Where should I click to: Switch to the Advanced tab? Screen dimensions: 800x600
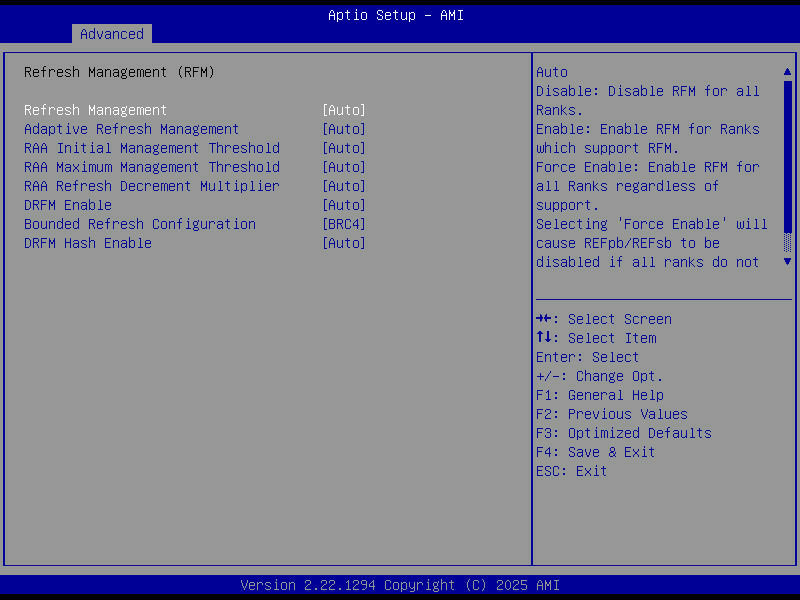pyautogui.click(x=111, y=33)
